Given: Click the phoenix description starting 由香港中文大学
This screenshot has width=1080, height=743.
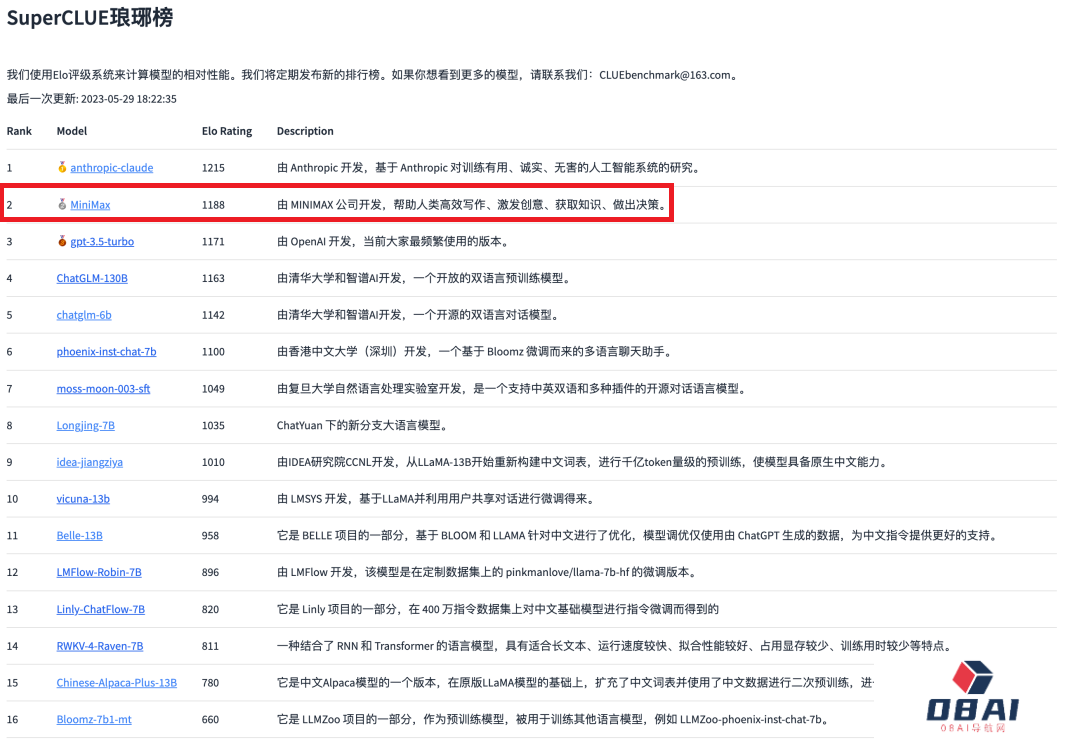Looking at the screenshot, I should [475, 352].
